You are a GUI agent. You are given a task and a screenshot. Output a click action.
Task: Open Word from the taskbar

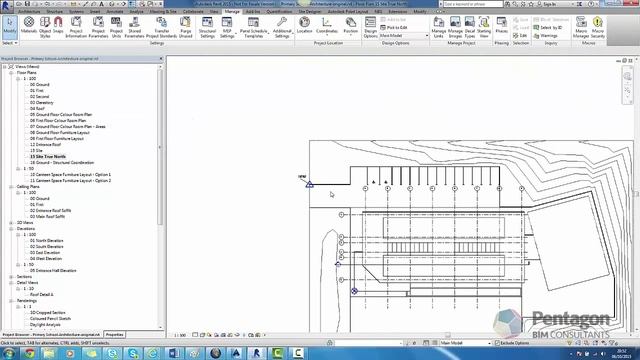pos(174,353)
